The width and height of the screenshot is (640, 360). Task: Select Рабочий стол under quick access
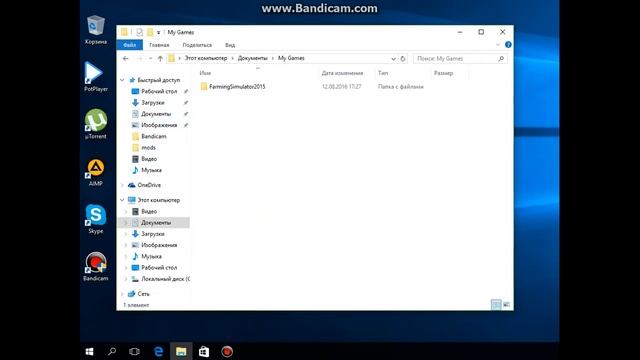click(x=159, y=91)
